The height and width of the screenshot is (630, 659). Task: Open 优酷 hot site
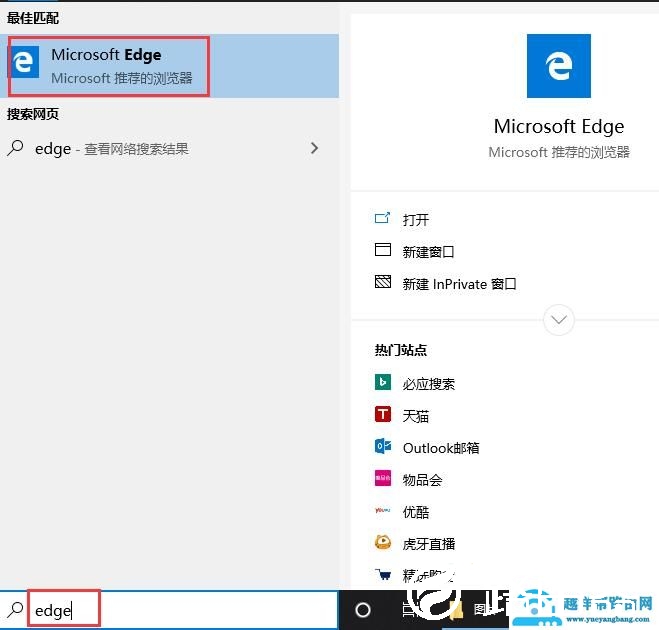[416, 512]
